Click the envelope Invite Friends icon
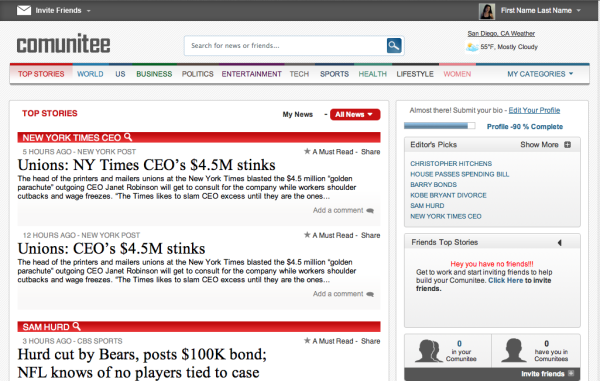The image size is (600, 381). point(24,10)
